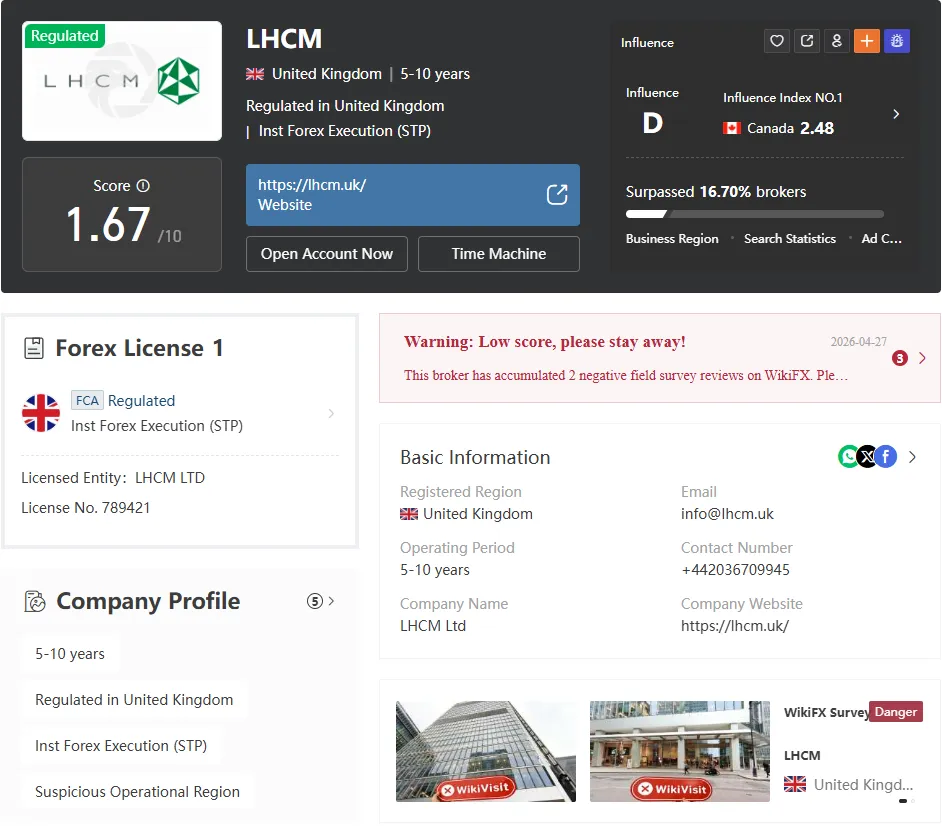Open the first WikiVisit building photo
Screen dimensions: 942x826
[486, 751]
